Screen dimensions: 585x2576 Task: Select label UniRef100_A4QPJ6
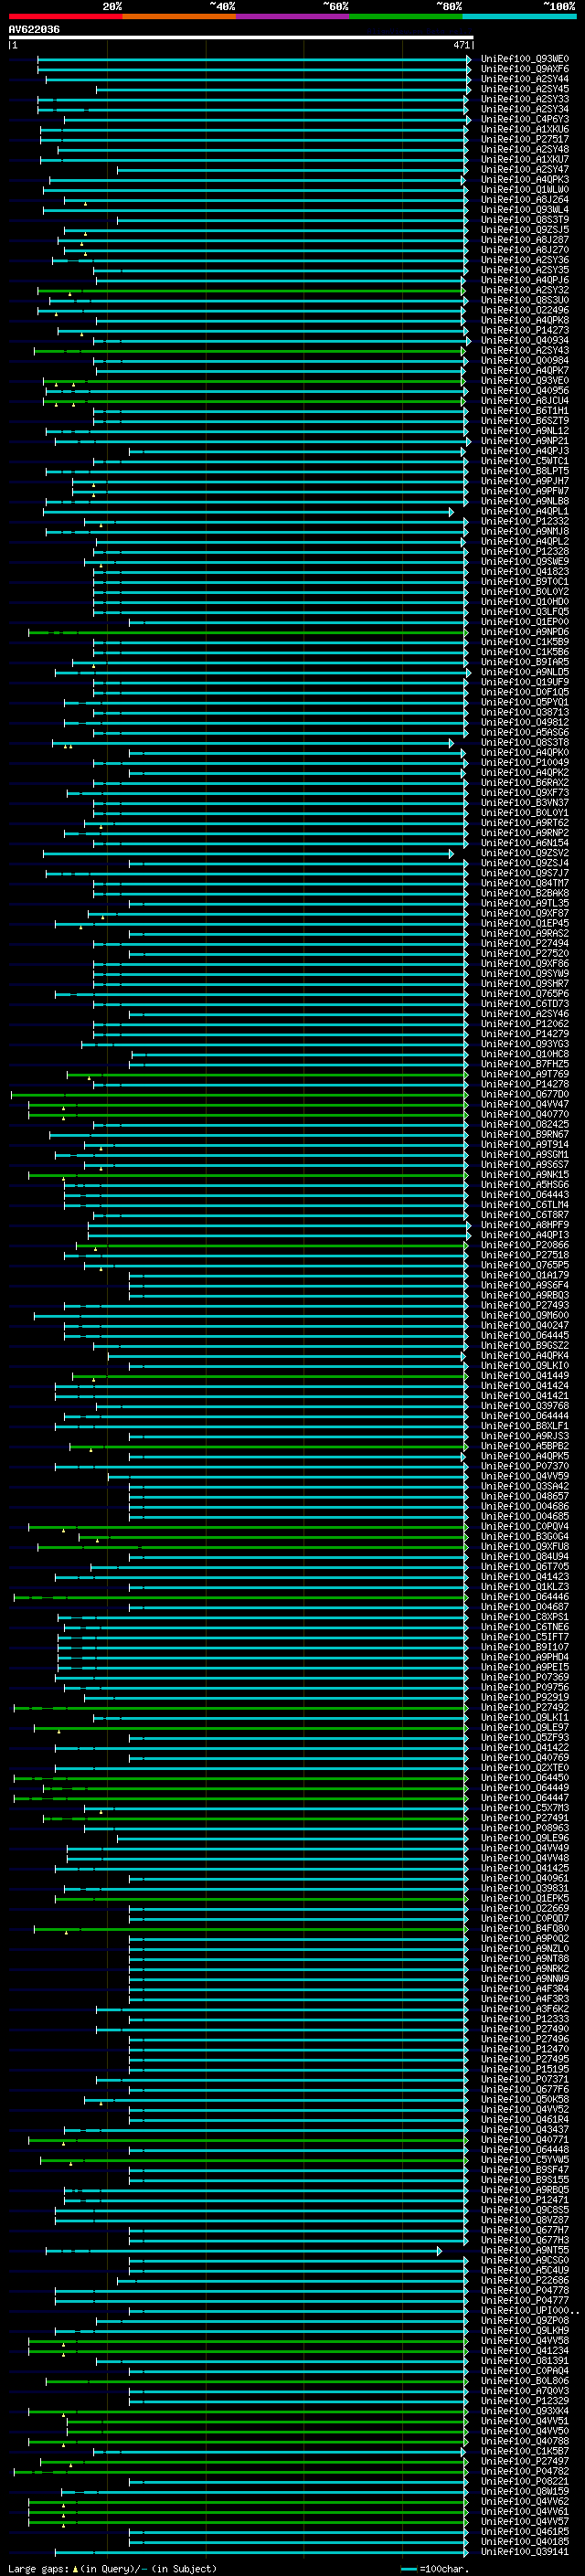click(x=525, y=280)
